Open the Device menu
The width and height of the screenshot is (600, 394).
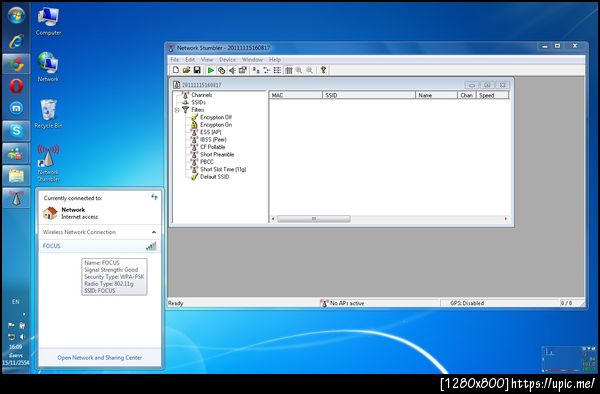pos(227,60)
